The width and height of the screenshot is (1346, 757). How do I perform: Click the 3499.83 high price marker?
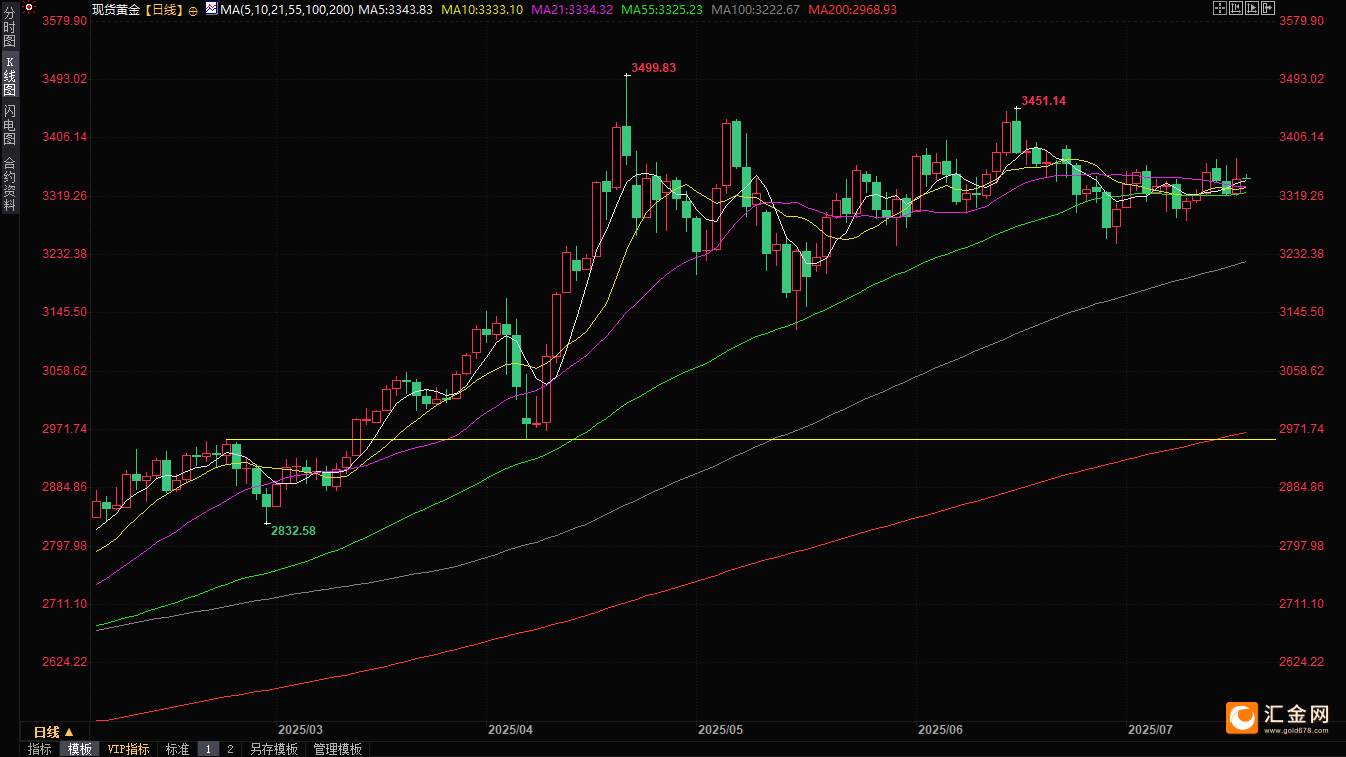[654, 68]
